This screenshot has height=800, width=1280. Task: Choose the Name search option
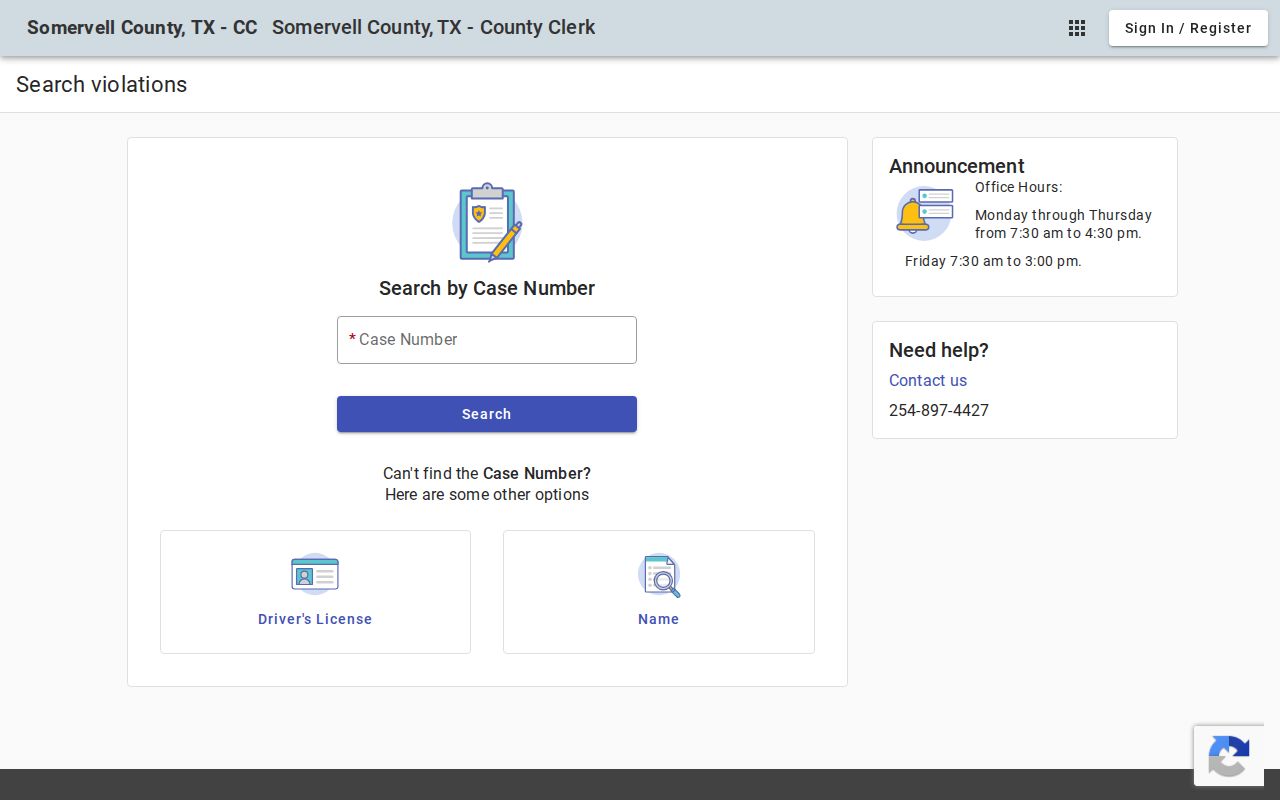coord(659,592)
